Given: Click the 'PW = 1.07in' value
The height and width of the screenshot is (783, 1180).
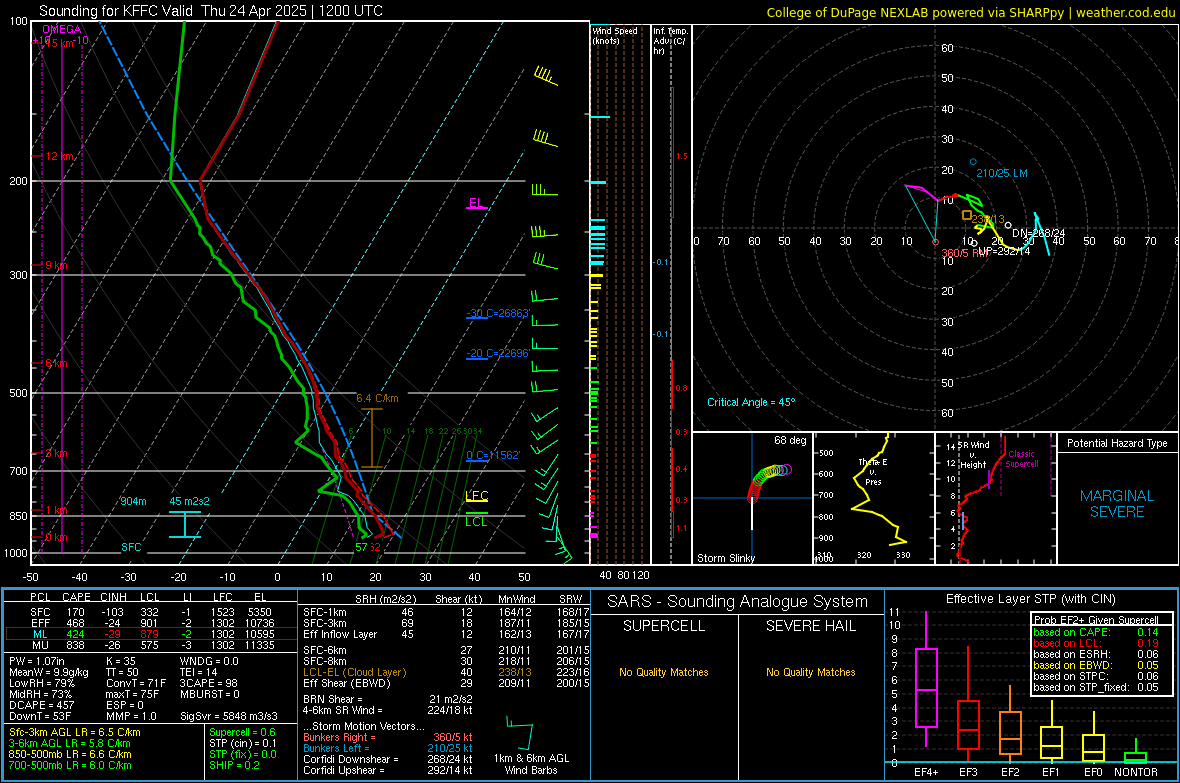Looking at the screenshot, I should pyautogui.click(x=38, y=661).
